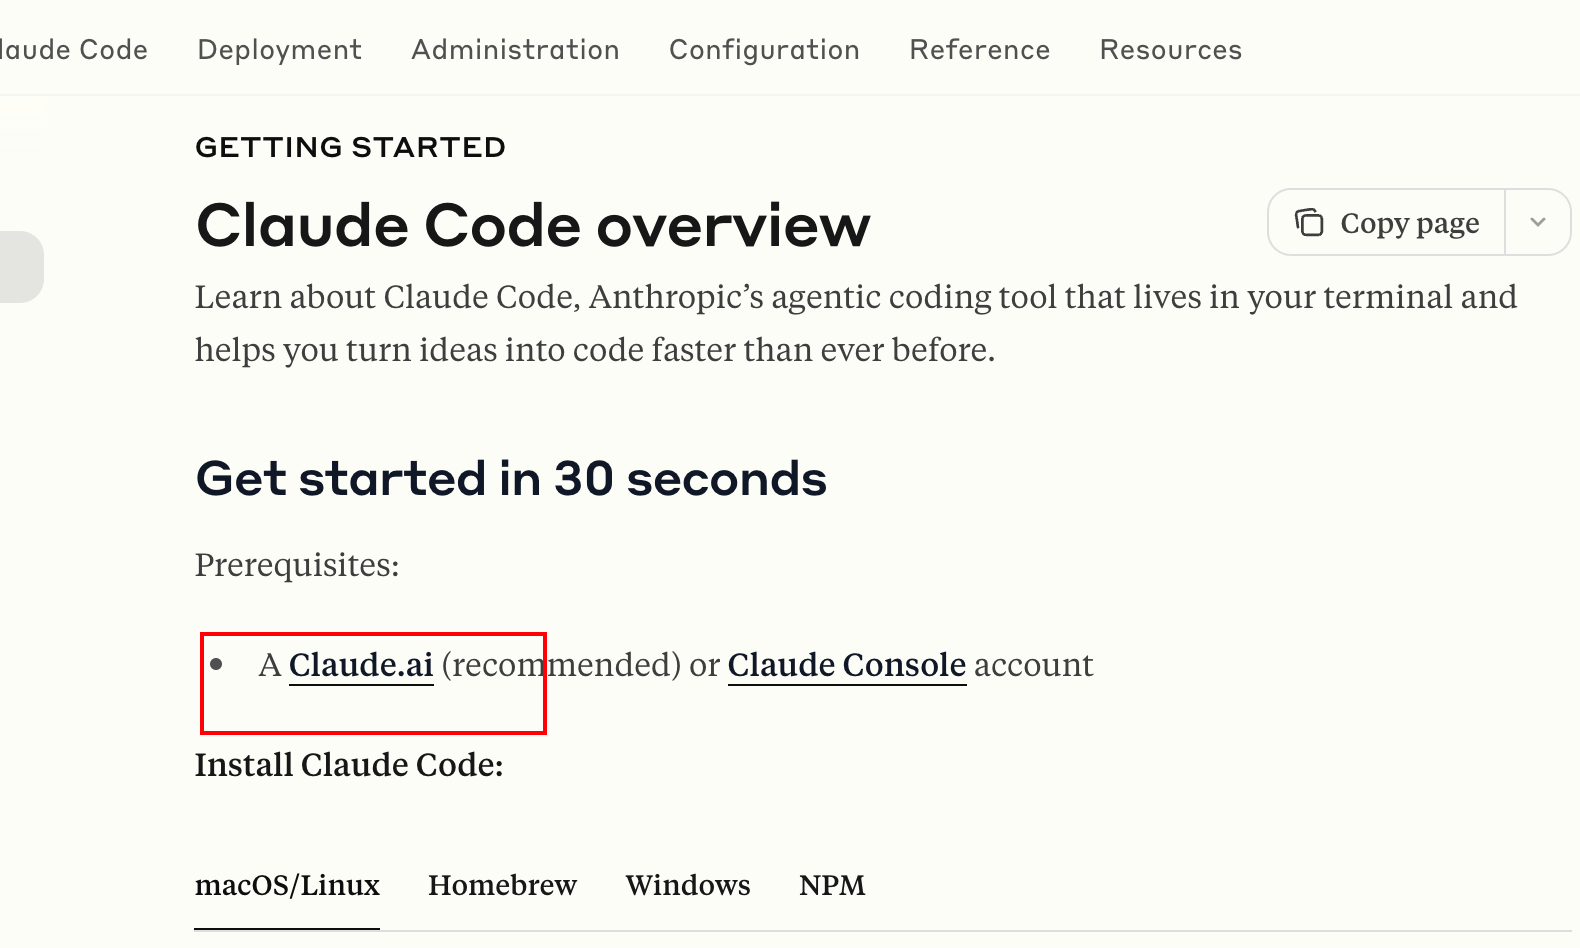Select the Reference navigation tab
1580x948 pixels.
979,50
